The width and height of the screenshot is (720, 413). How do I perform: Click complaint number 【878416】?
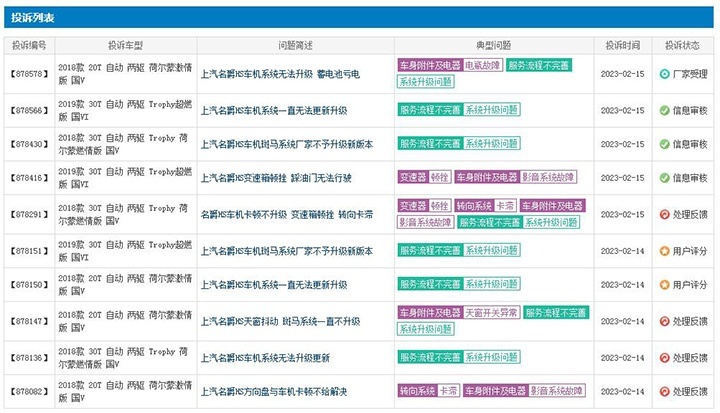tap(29, 178)
